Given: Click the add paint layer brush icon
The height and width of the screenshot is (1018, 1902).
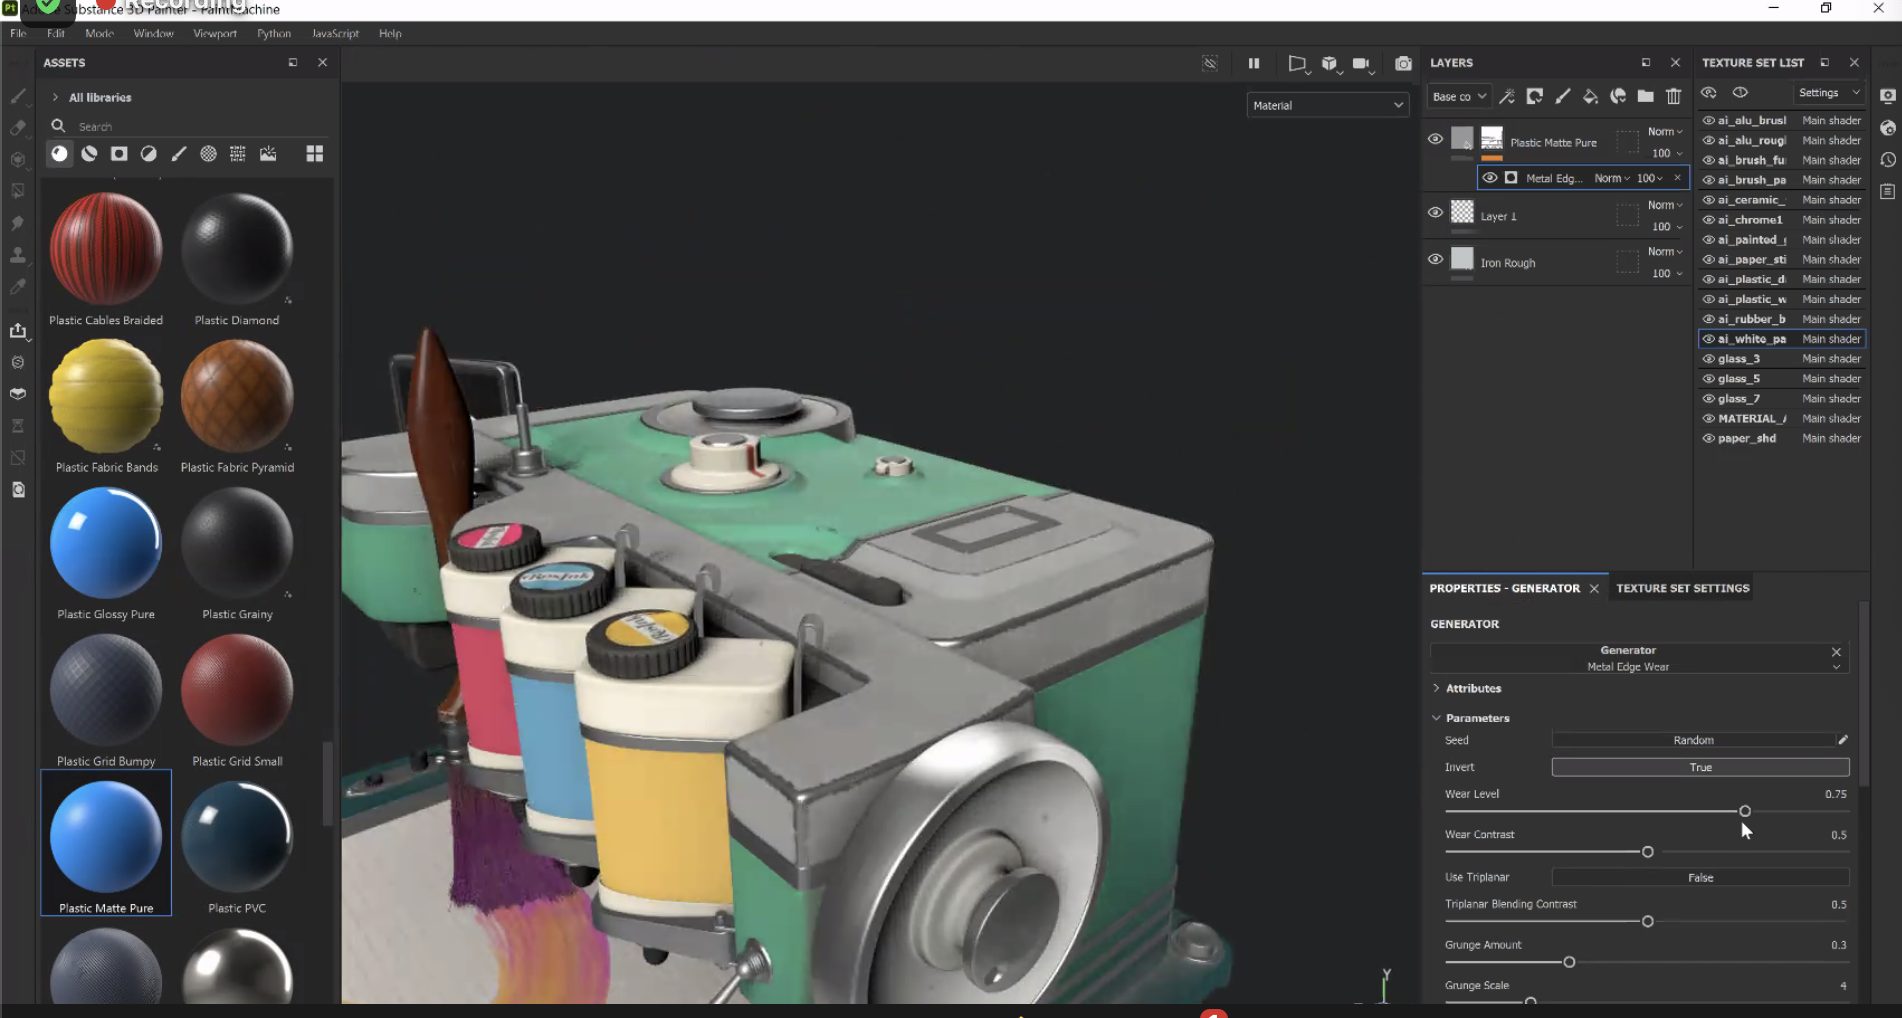Looking at the screenshot, I should click(x=1562, y=96).
